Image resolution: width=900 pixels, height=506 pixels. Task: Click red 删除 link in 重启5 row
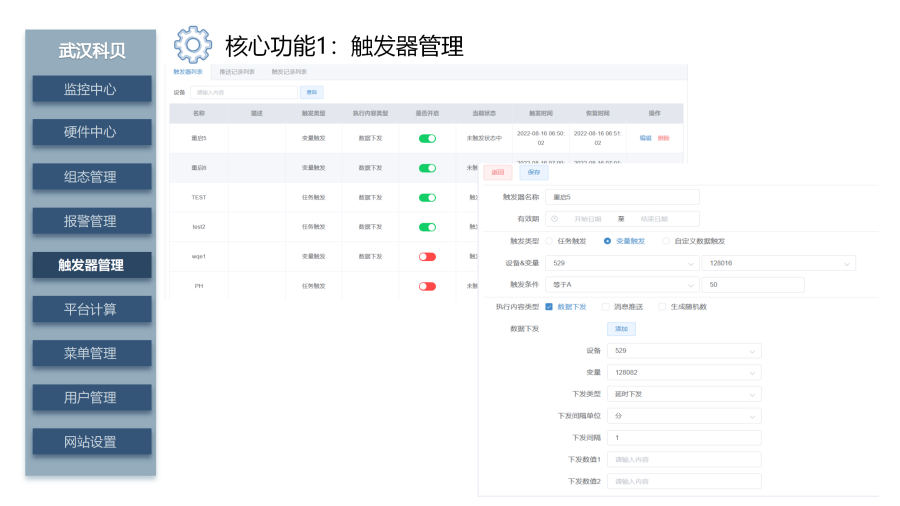664,138
